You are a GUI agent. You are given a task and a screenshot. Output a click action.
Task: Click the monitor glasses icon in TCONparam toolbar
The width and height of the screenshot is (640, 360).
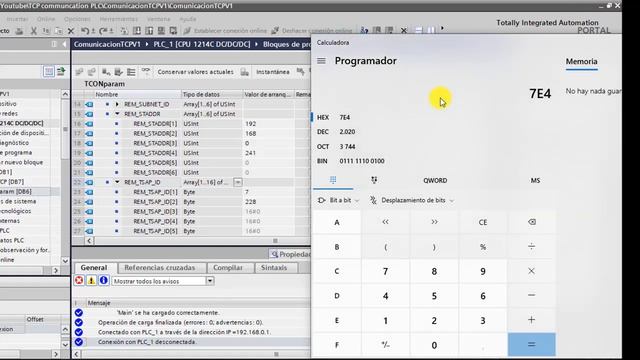click(x=145, y=71)
